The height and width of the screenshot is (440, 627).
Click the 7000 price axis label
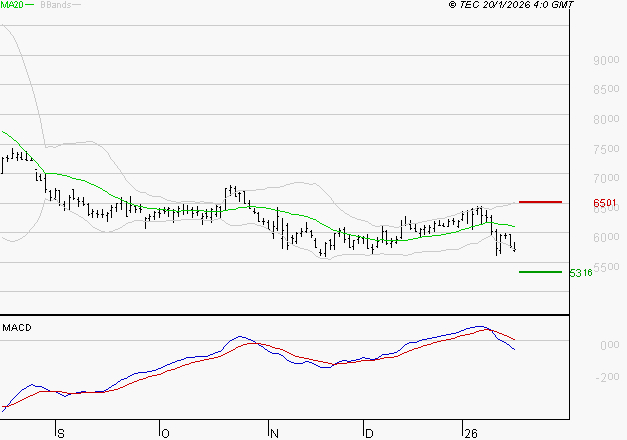606,178
